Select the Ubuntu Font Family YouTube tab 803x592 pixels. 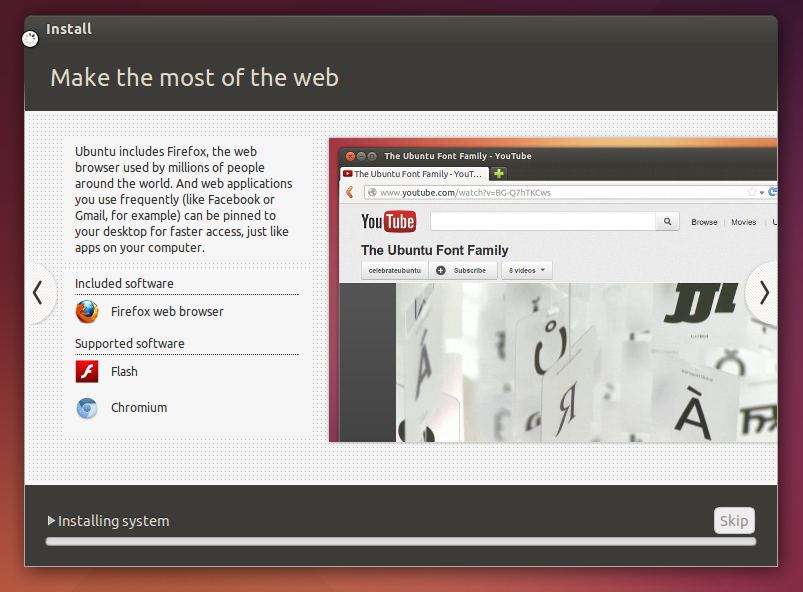414,174
